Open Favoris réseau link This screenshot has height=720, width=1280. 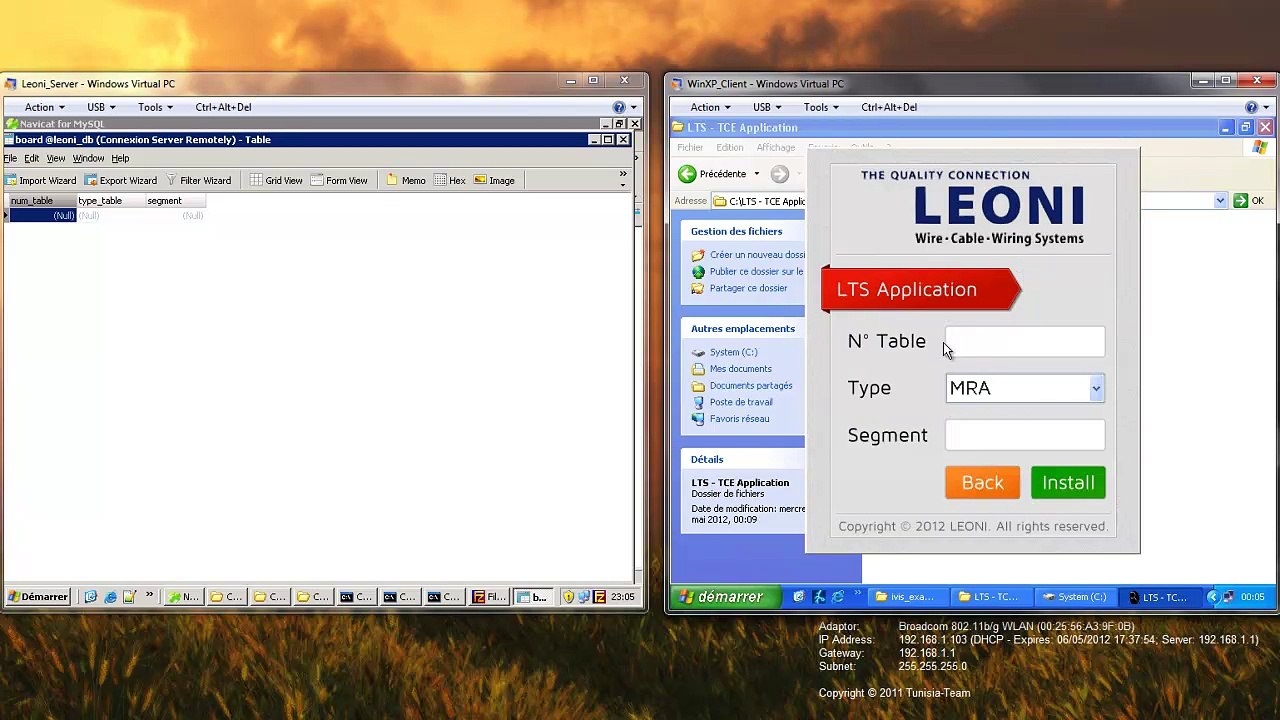point(731,419)
